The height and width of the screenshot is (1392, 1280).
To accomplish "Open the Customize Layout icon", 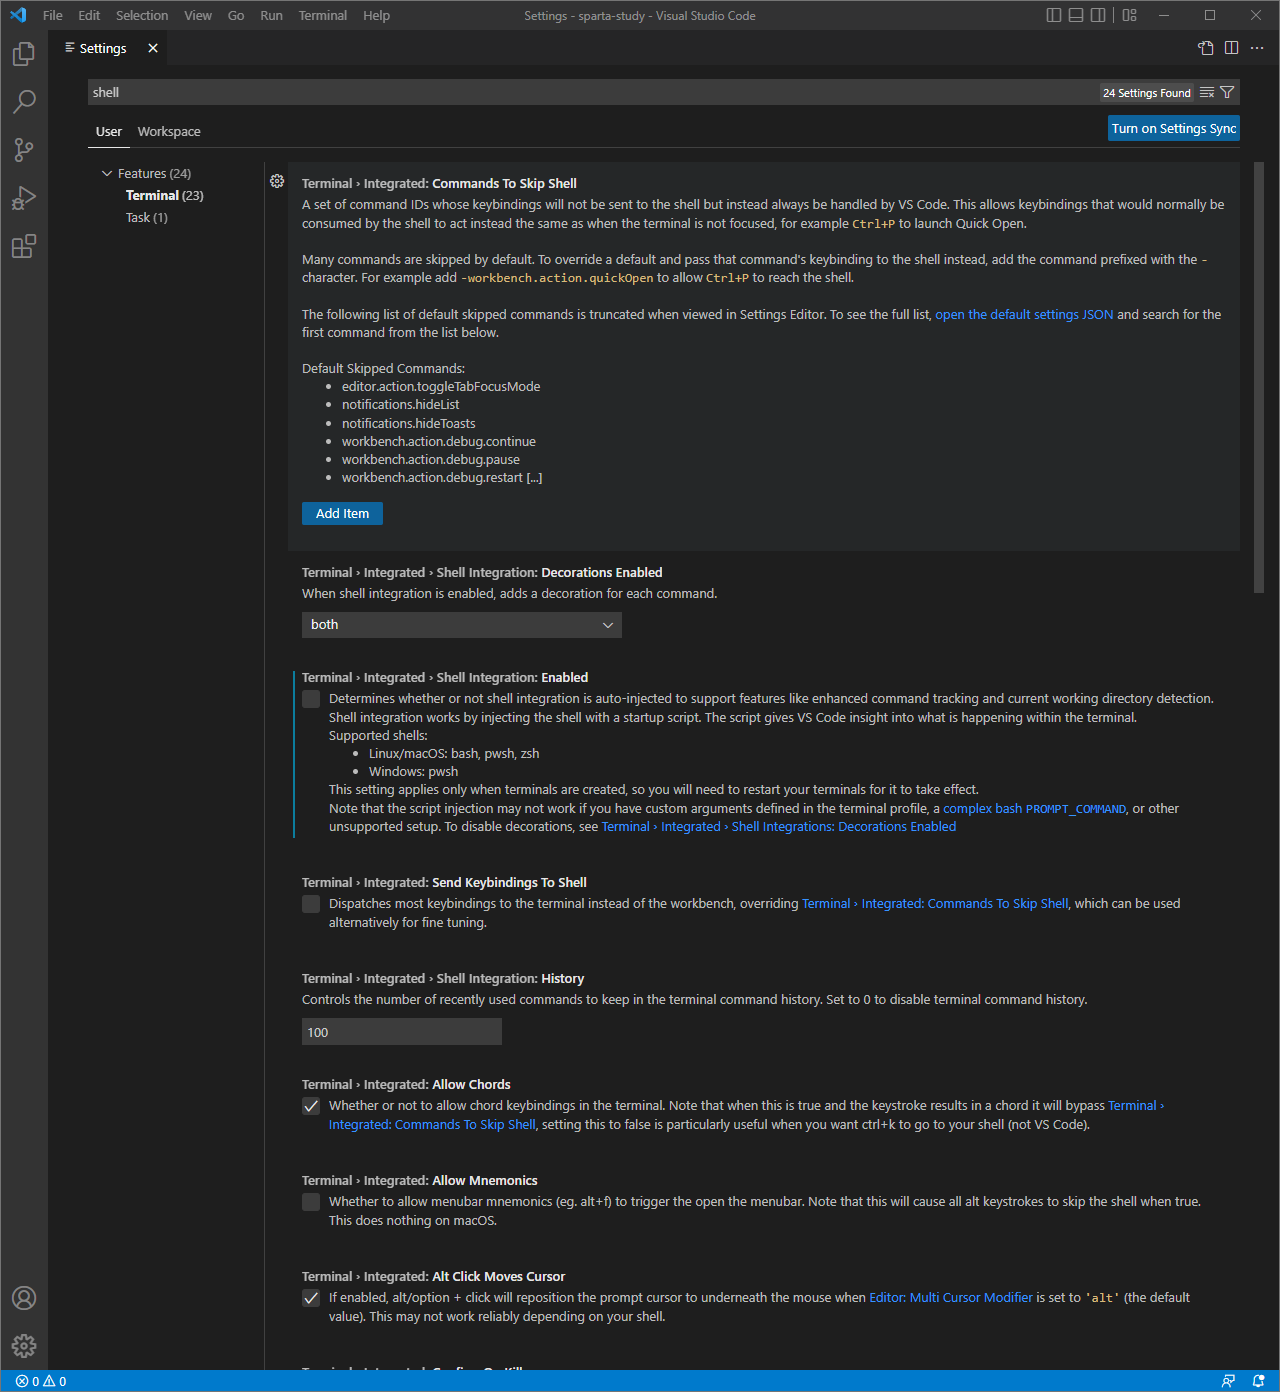I will [1130, 15].
